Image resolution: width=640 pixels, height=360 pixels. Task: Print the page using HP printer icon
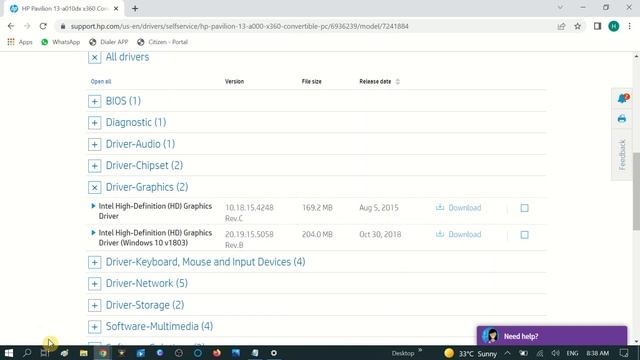pyautogui.click(x=622, y=119)
